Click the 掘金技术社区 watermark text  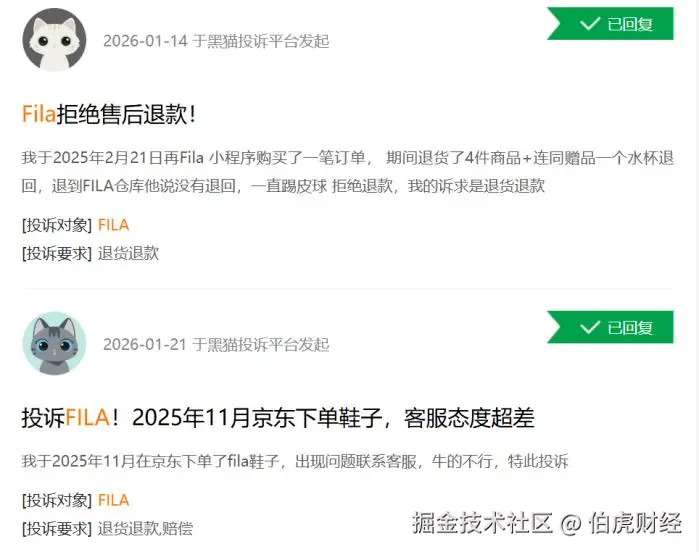[482, 522]
